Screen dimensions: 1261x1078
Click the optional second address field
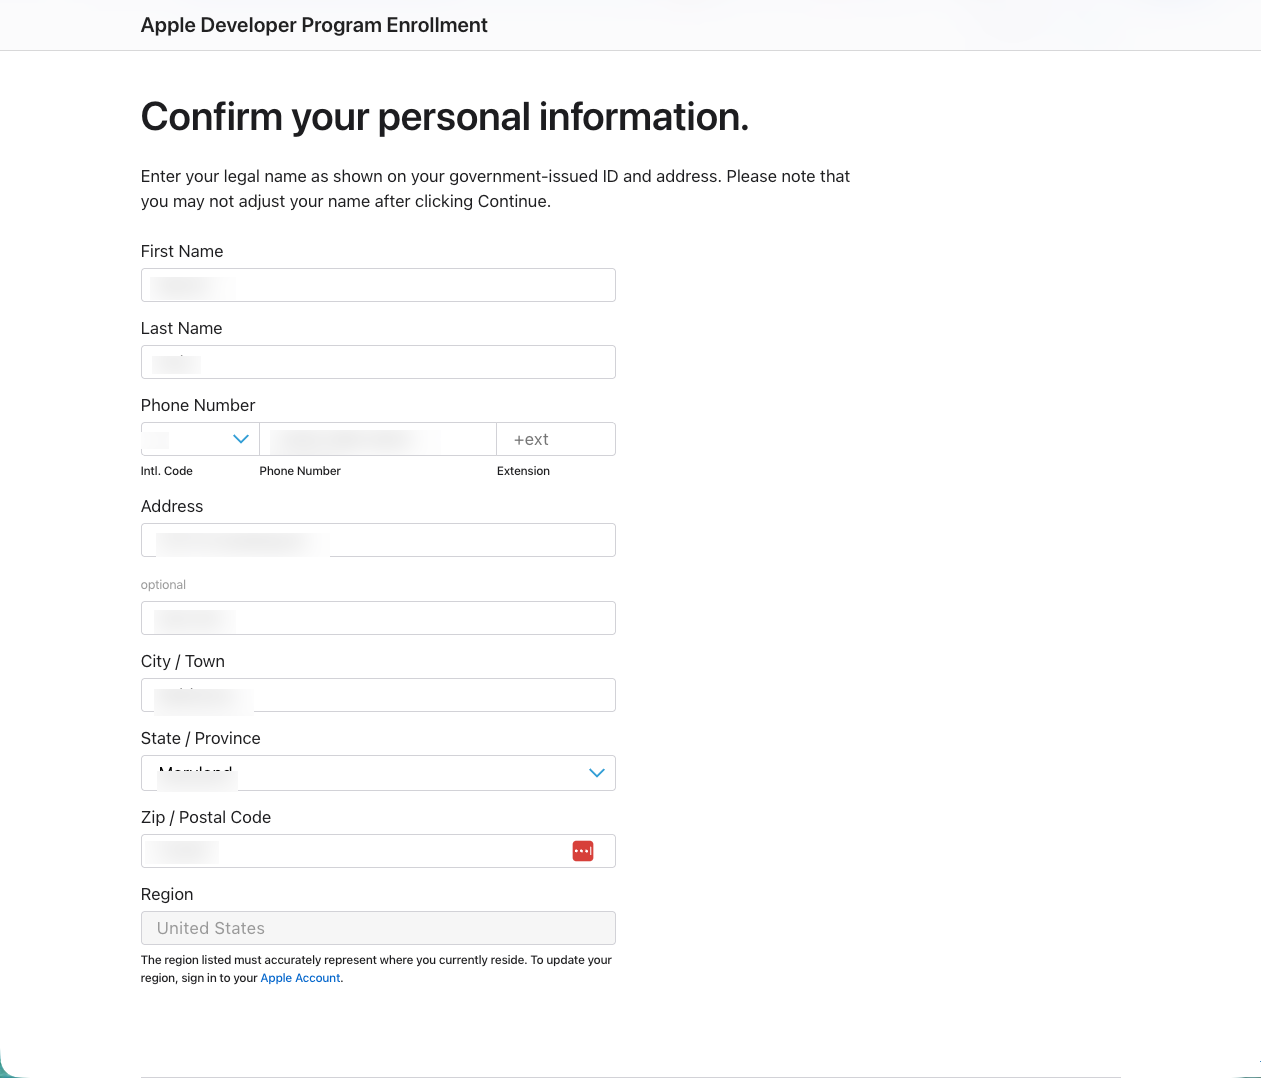[378, 618]
